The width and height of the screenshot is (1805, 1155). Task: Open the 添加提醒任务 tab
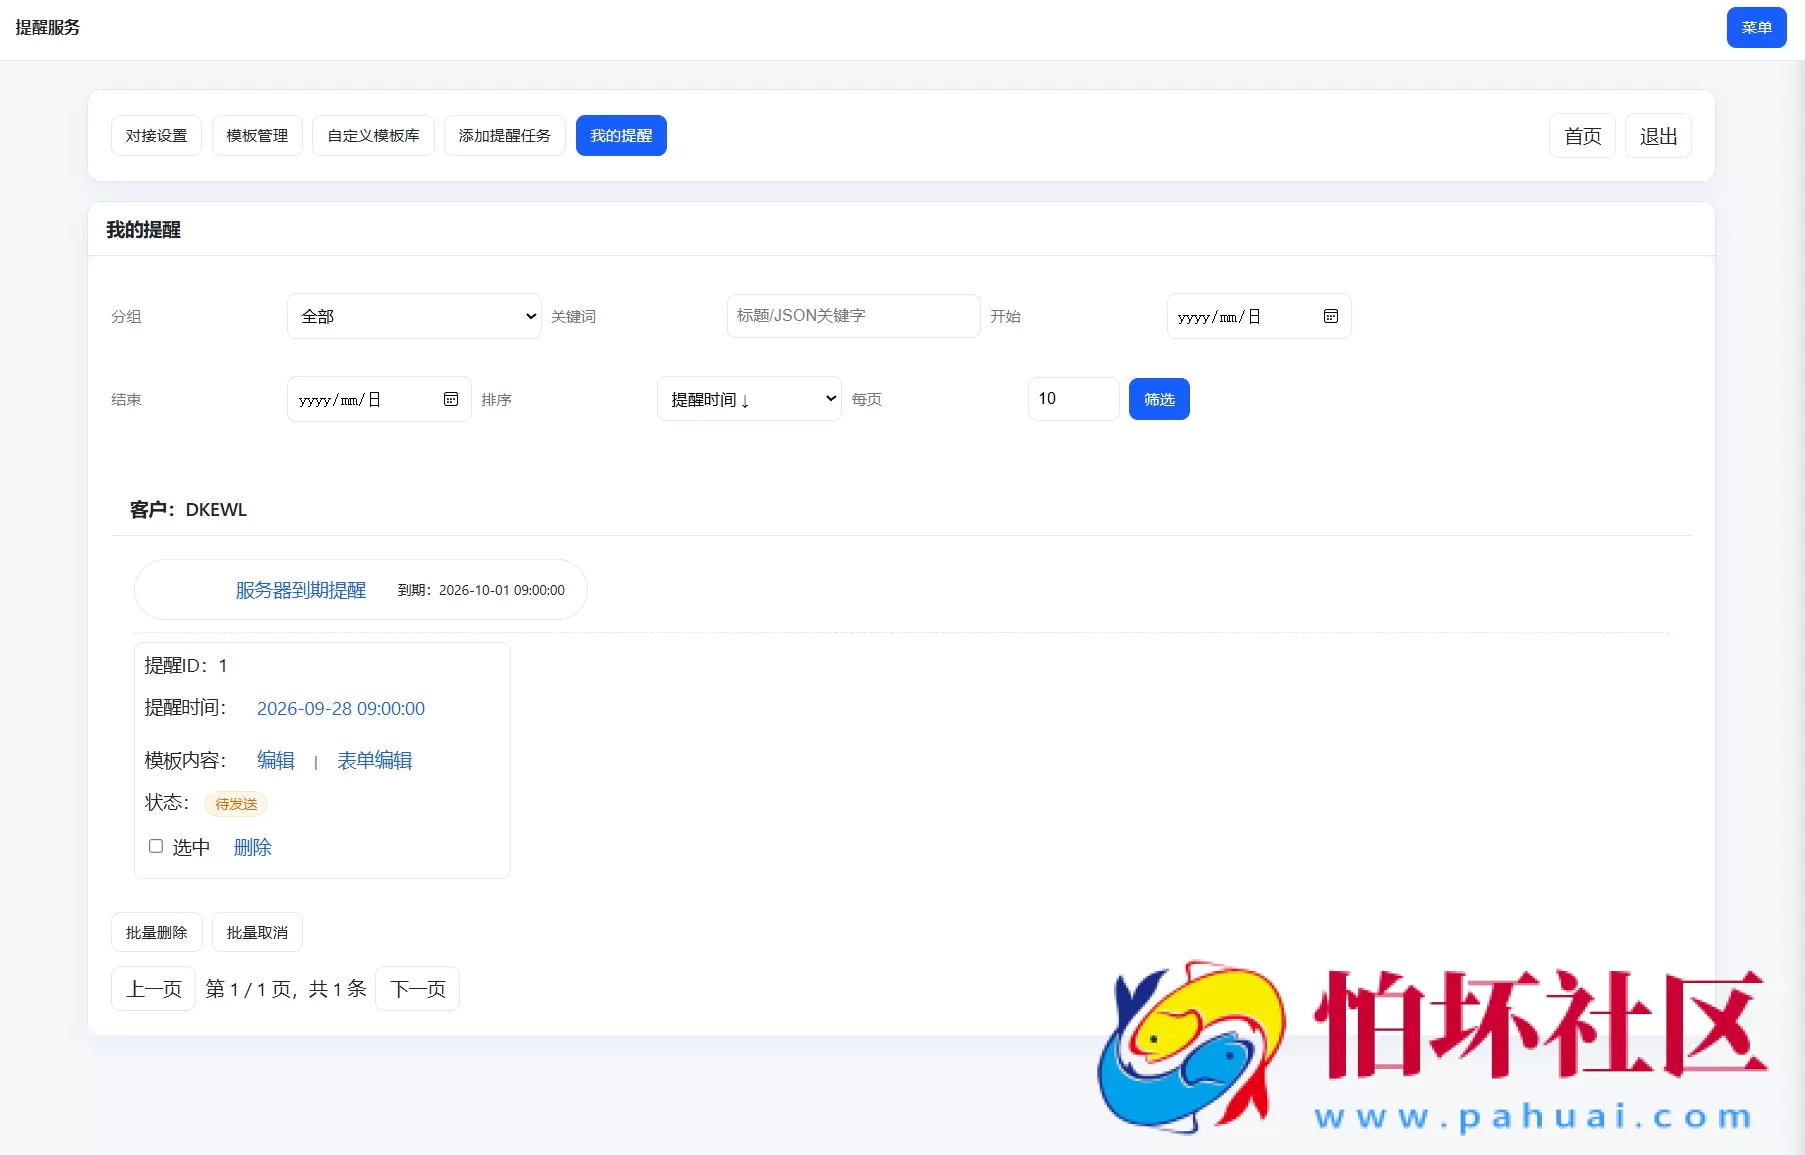[504, 135]
